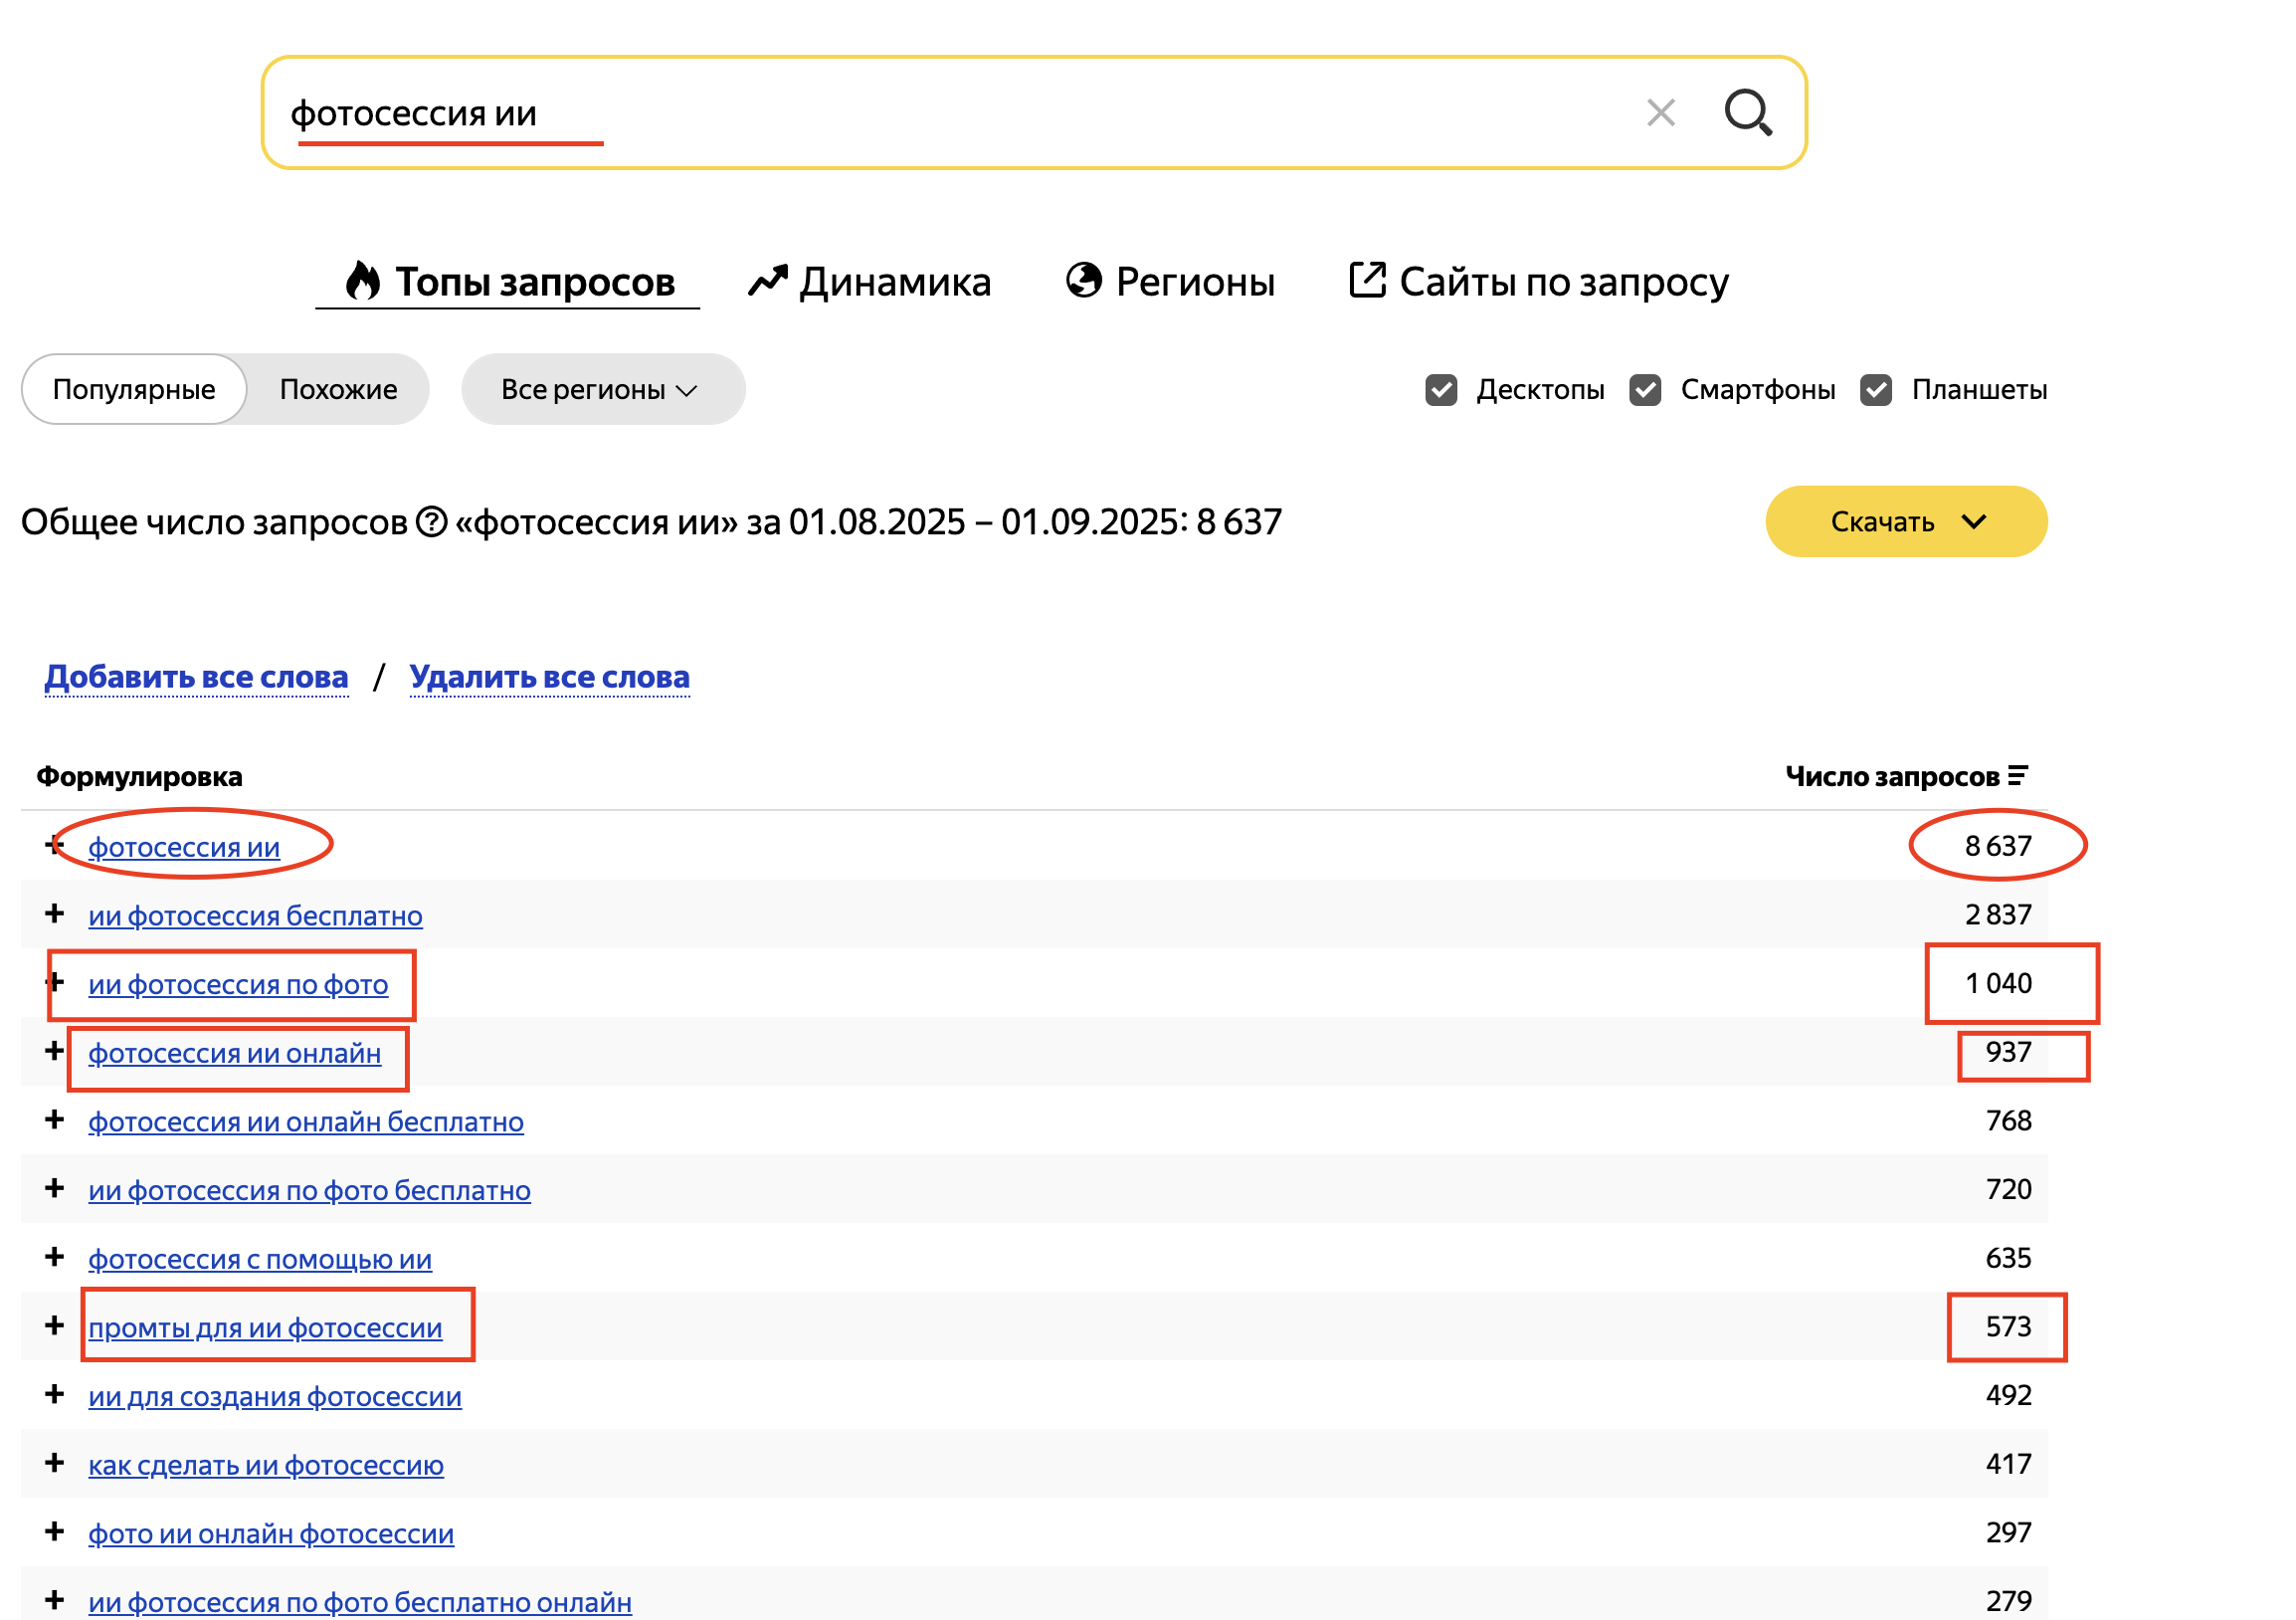Switch to the Регионы tab

click(1170, 282)
